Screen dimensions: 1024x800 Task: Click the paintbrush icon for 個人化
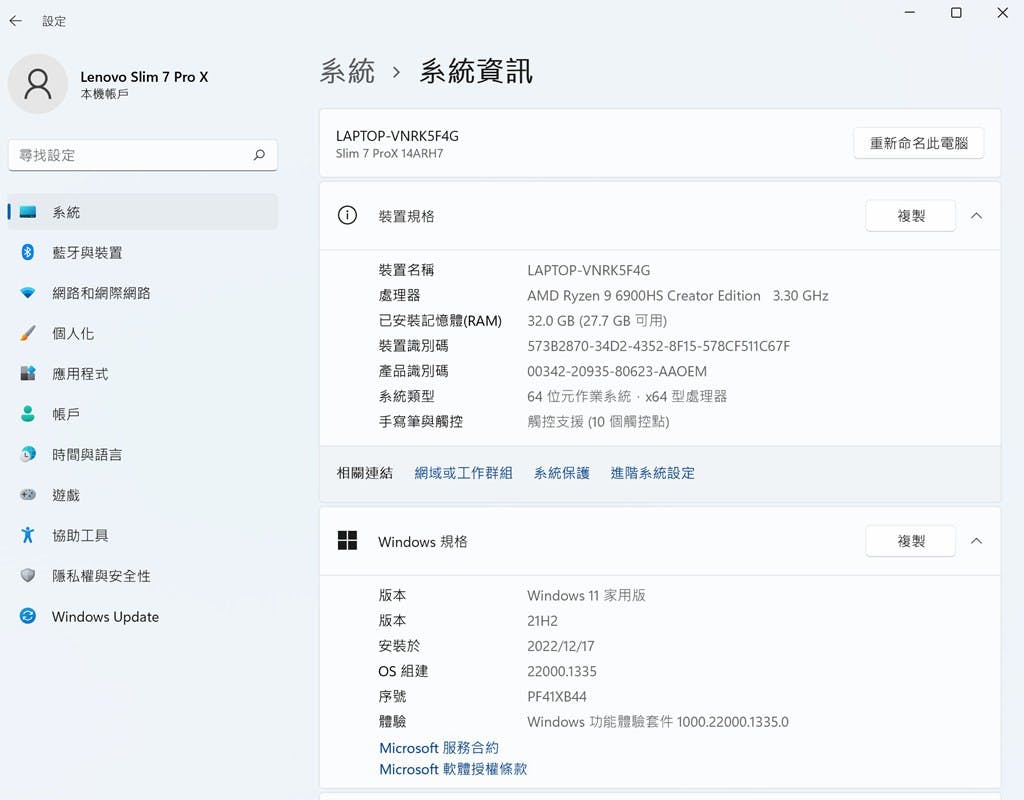28,333
